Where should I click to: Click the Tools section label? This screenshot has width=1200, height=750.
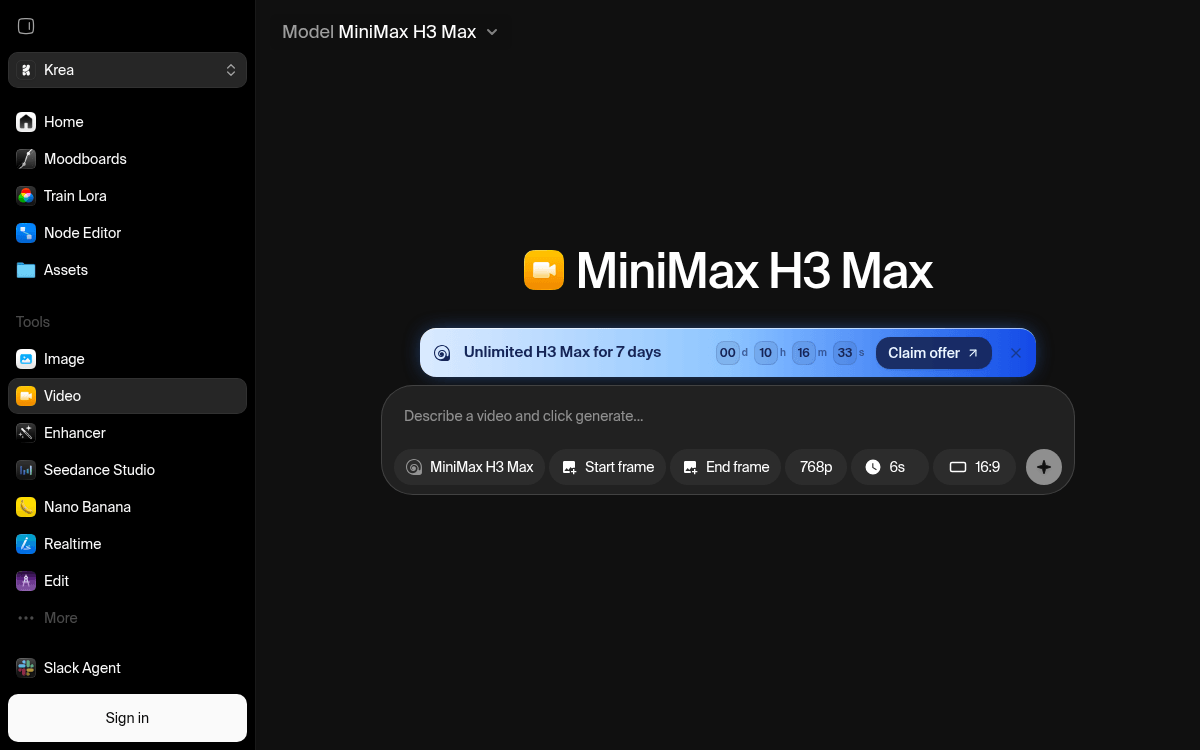click(x=33, y=322)
